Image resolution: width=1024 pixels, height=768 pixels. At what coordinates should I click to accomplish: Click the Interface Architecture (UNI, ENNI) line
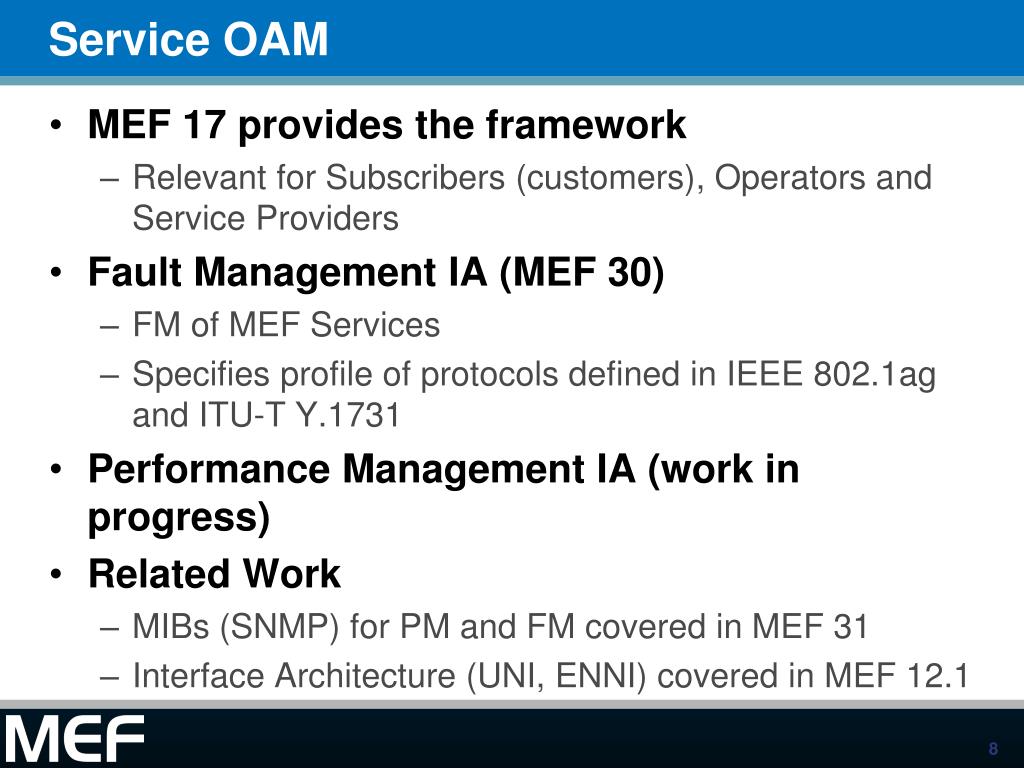point(551,675)
